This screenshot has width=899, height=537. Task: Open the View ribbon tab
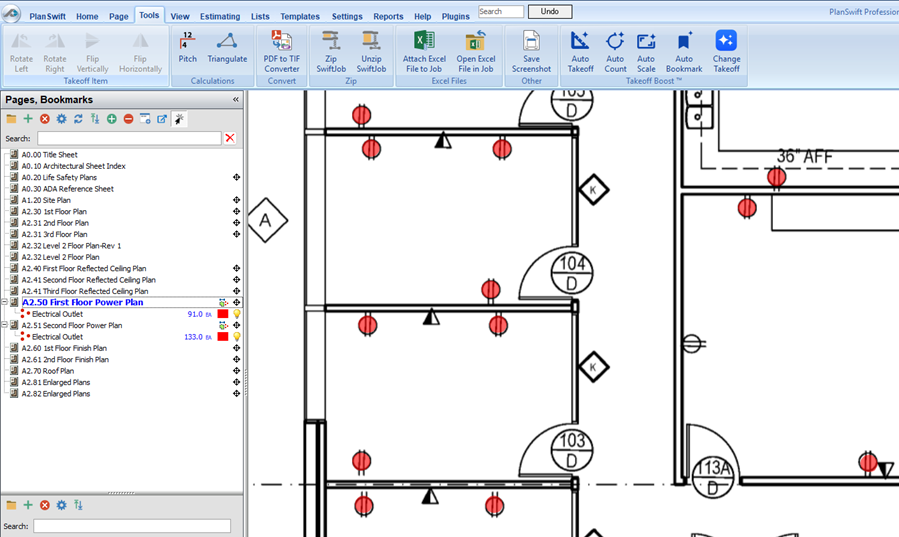(x=180, y=16)
